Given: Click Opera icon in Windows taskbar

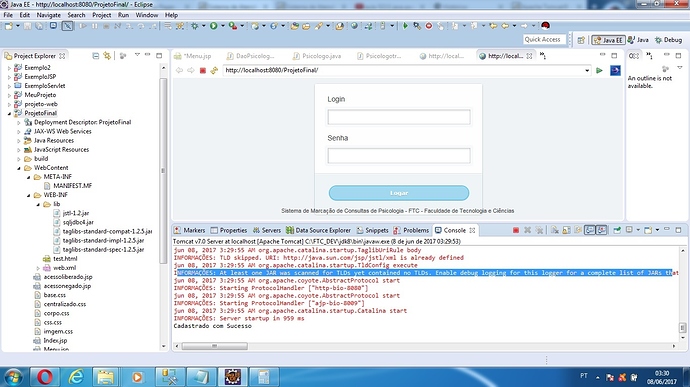Looking at the screenshot, I should tap(44, 377).
